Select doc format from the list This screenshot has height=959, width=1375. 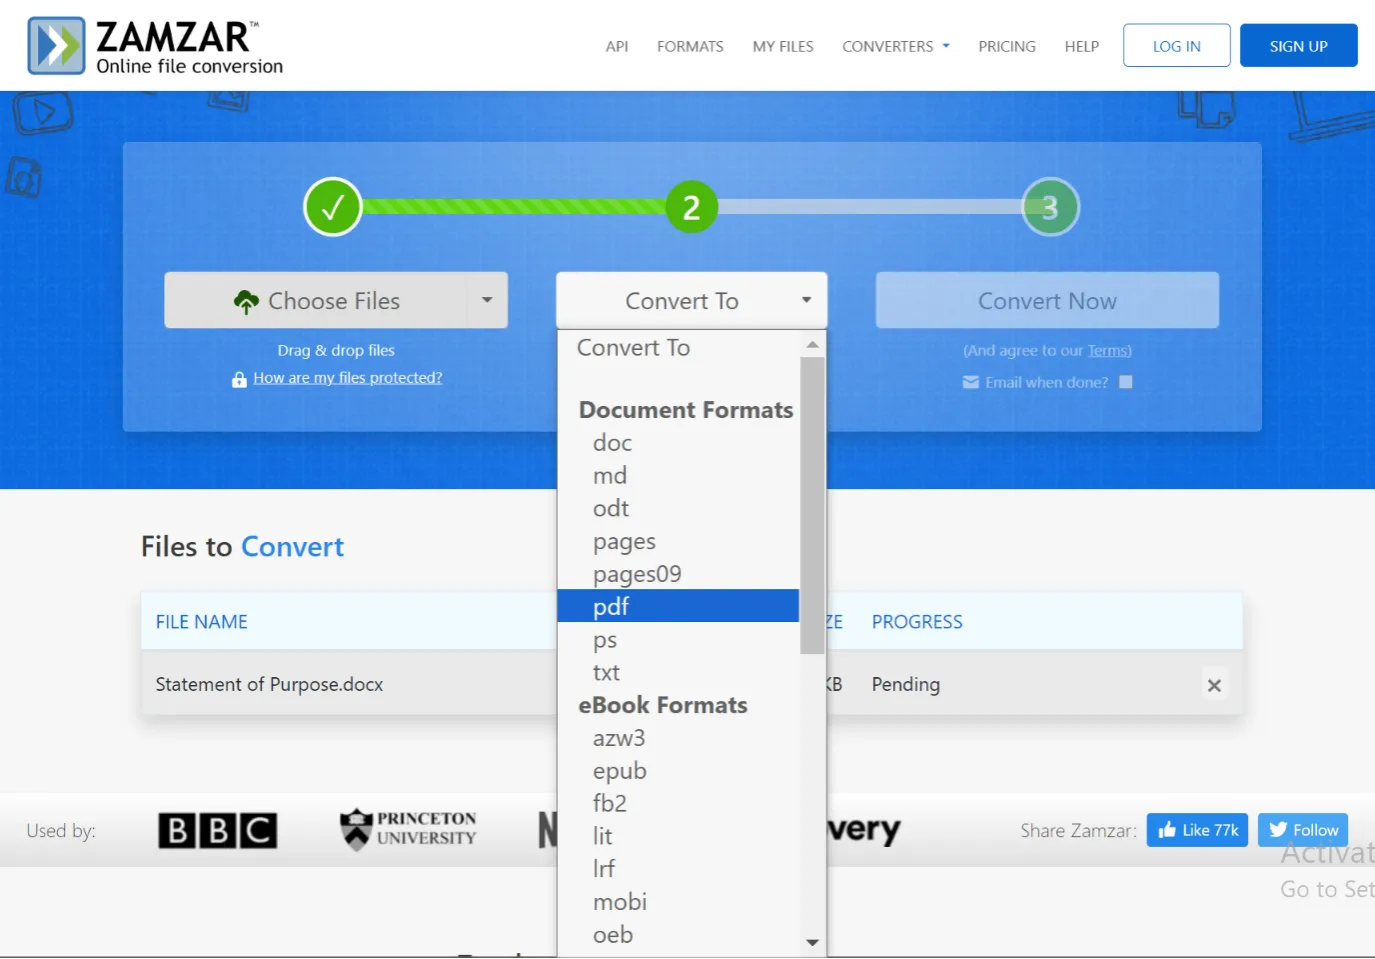tap(678, 443)
